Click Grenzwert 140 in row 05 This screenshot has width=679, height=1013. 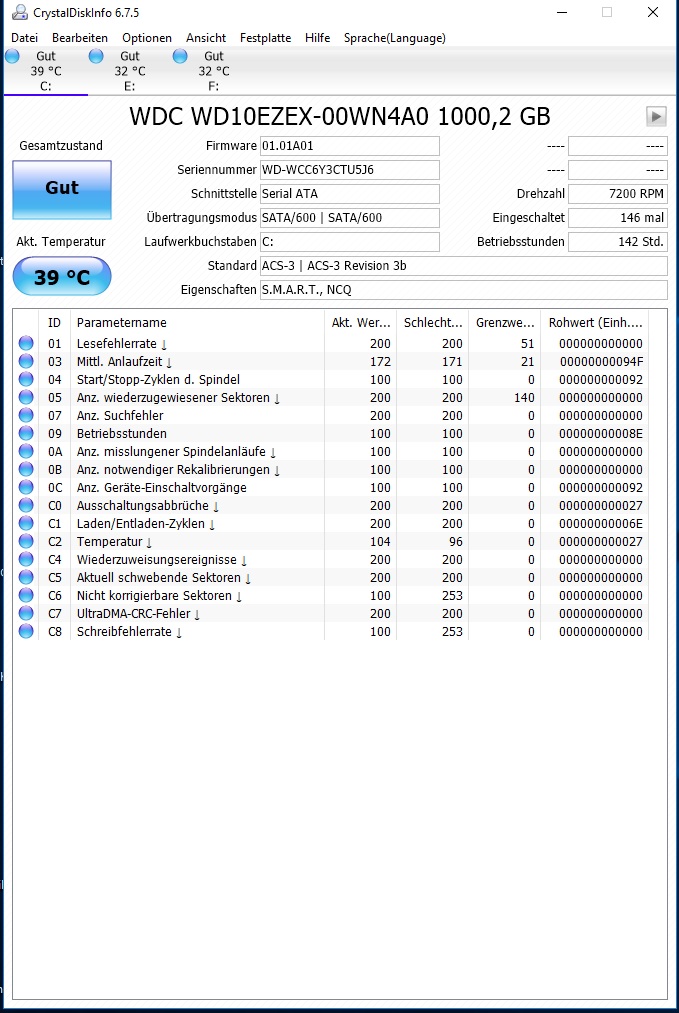click(525, 397)
